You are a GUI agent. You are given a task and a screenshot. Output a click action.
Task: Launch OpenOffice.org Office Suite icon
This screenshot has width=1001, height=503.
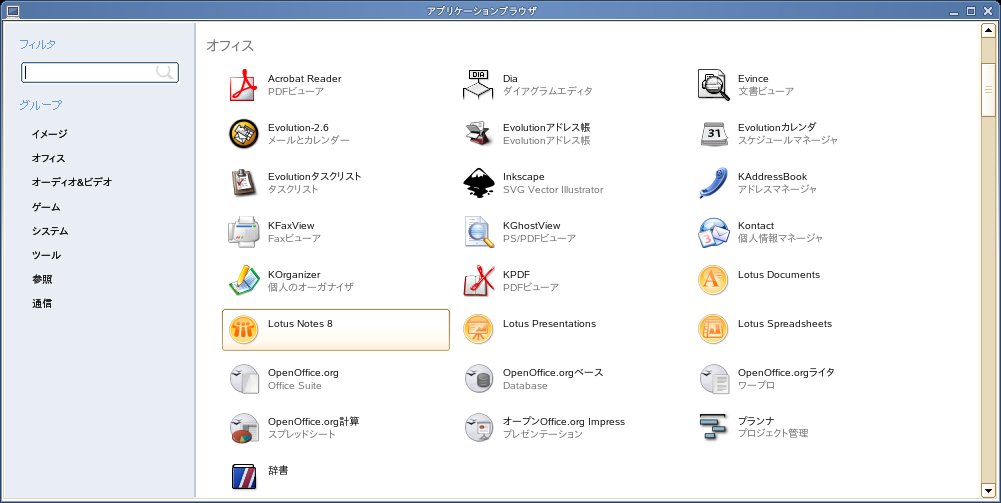point(243,379)
